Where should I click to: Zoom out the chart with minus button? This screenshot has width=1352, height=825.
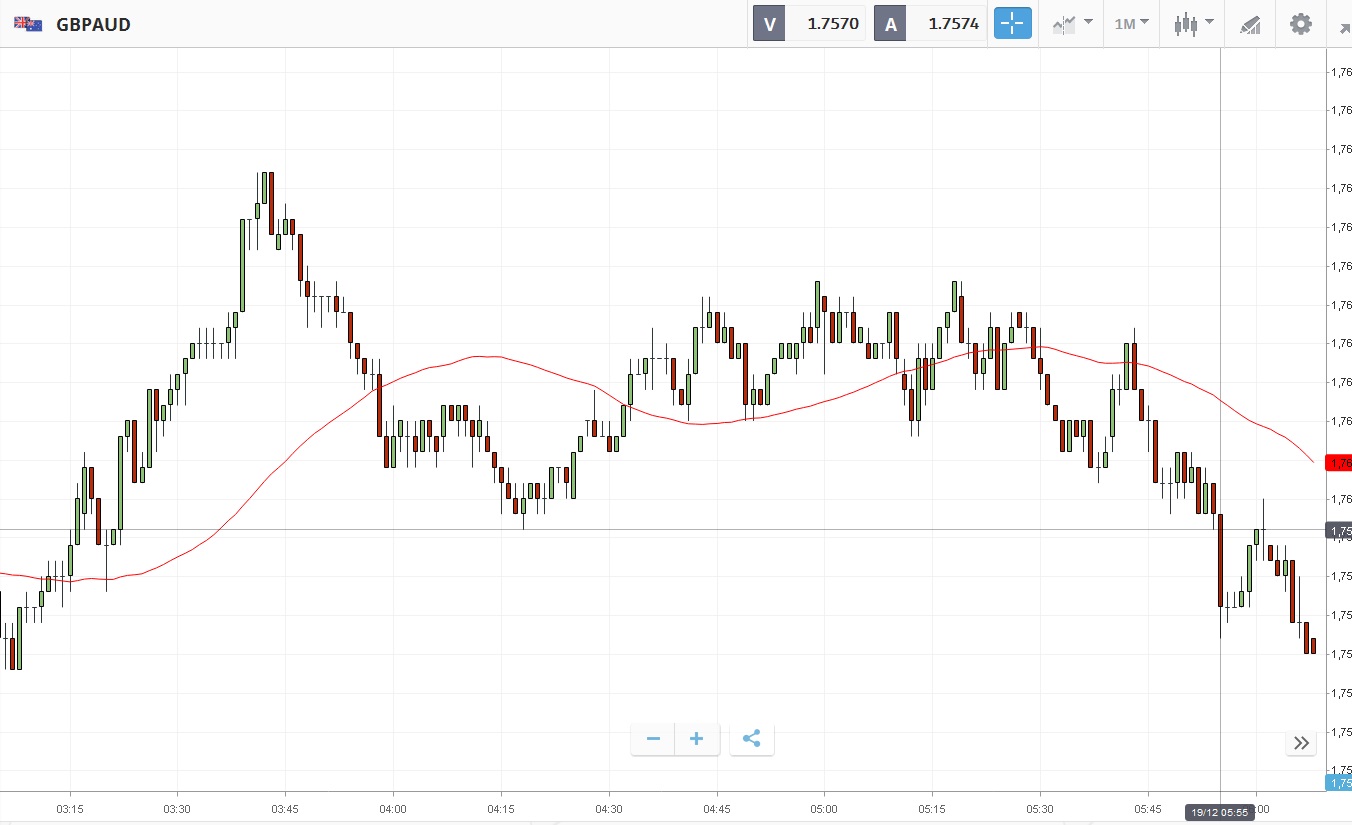tap(653, 739)
